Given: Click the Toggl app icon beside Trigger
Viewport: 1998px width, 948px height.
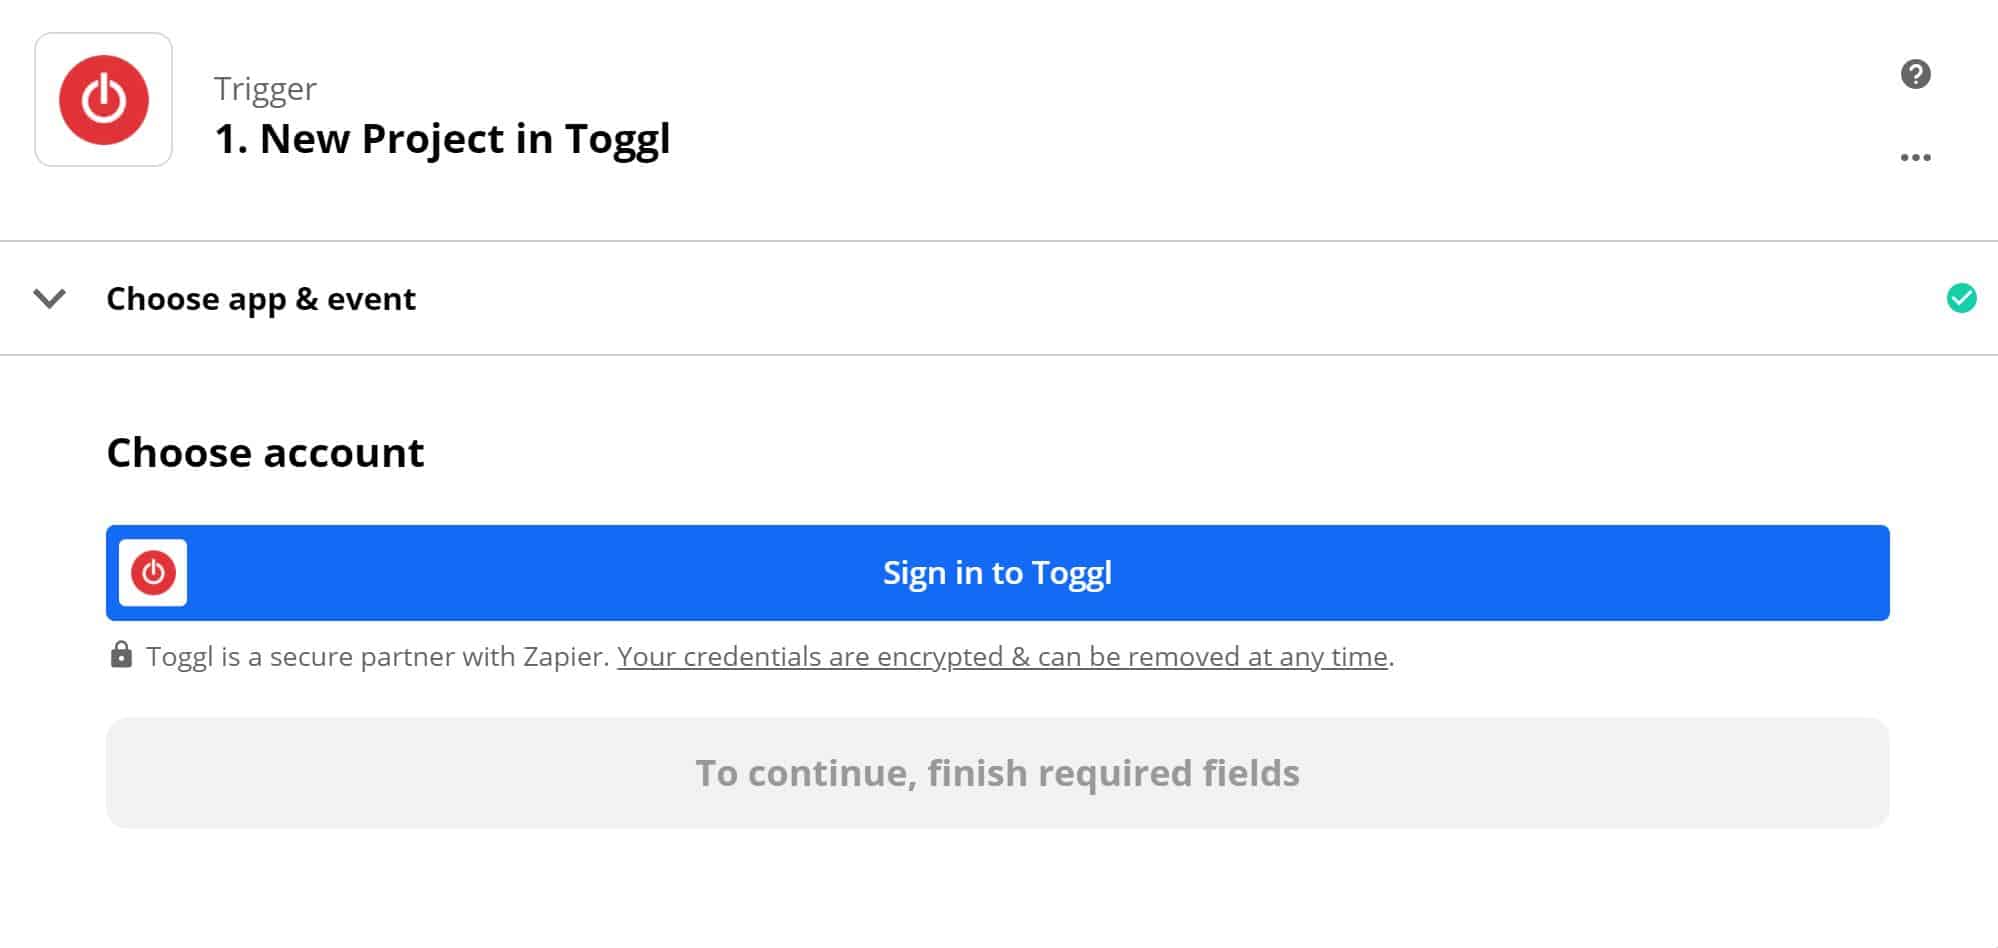Looking at the screenshot, I should pos(103,100).
